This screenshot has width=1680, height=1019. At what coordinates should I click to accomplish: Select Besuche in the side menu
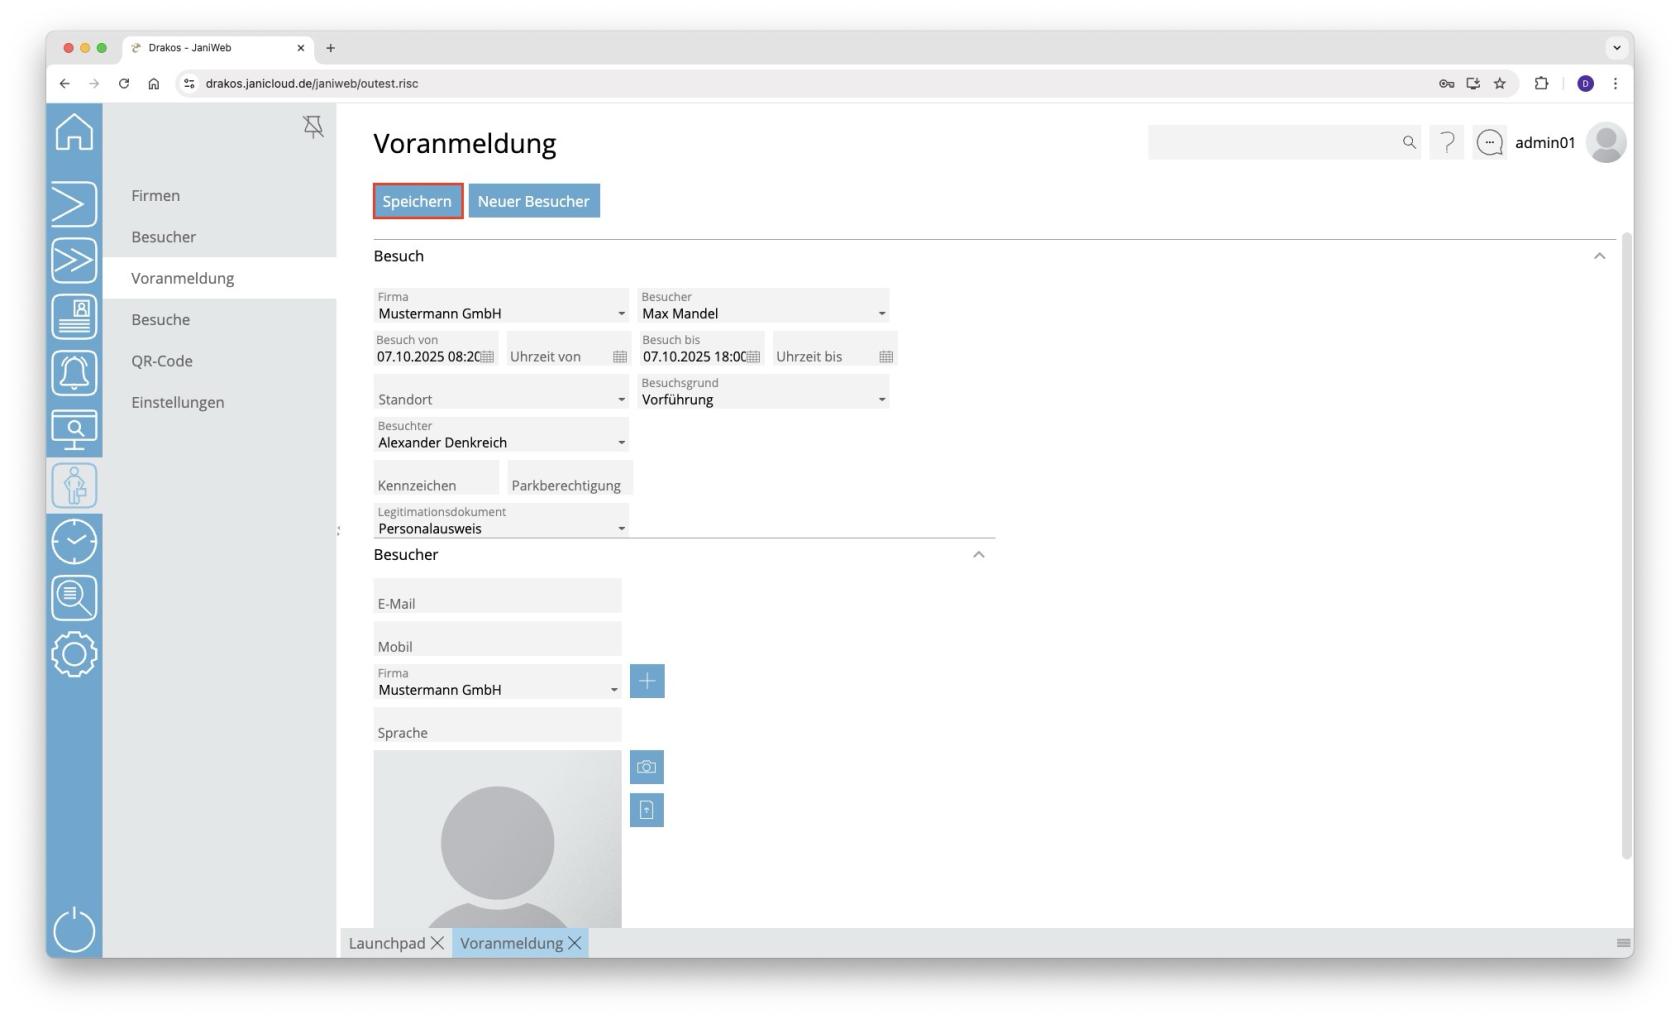click(x=161, y=320)
